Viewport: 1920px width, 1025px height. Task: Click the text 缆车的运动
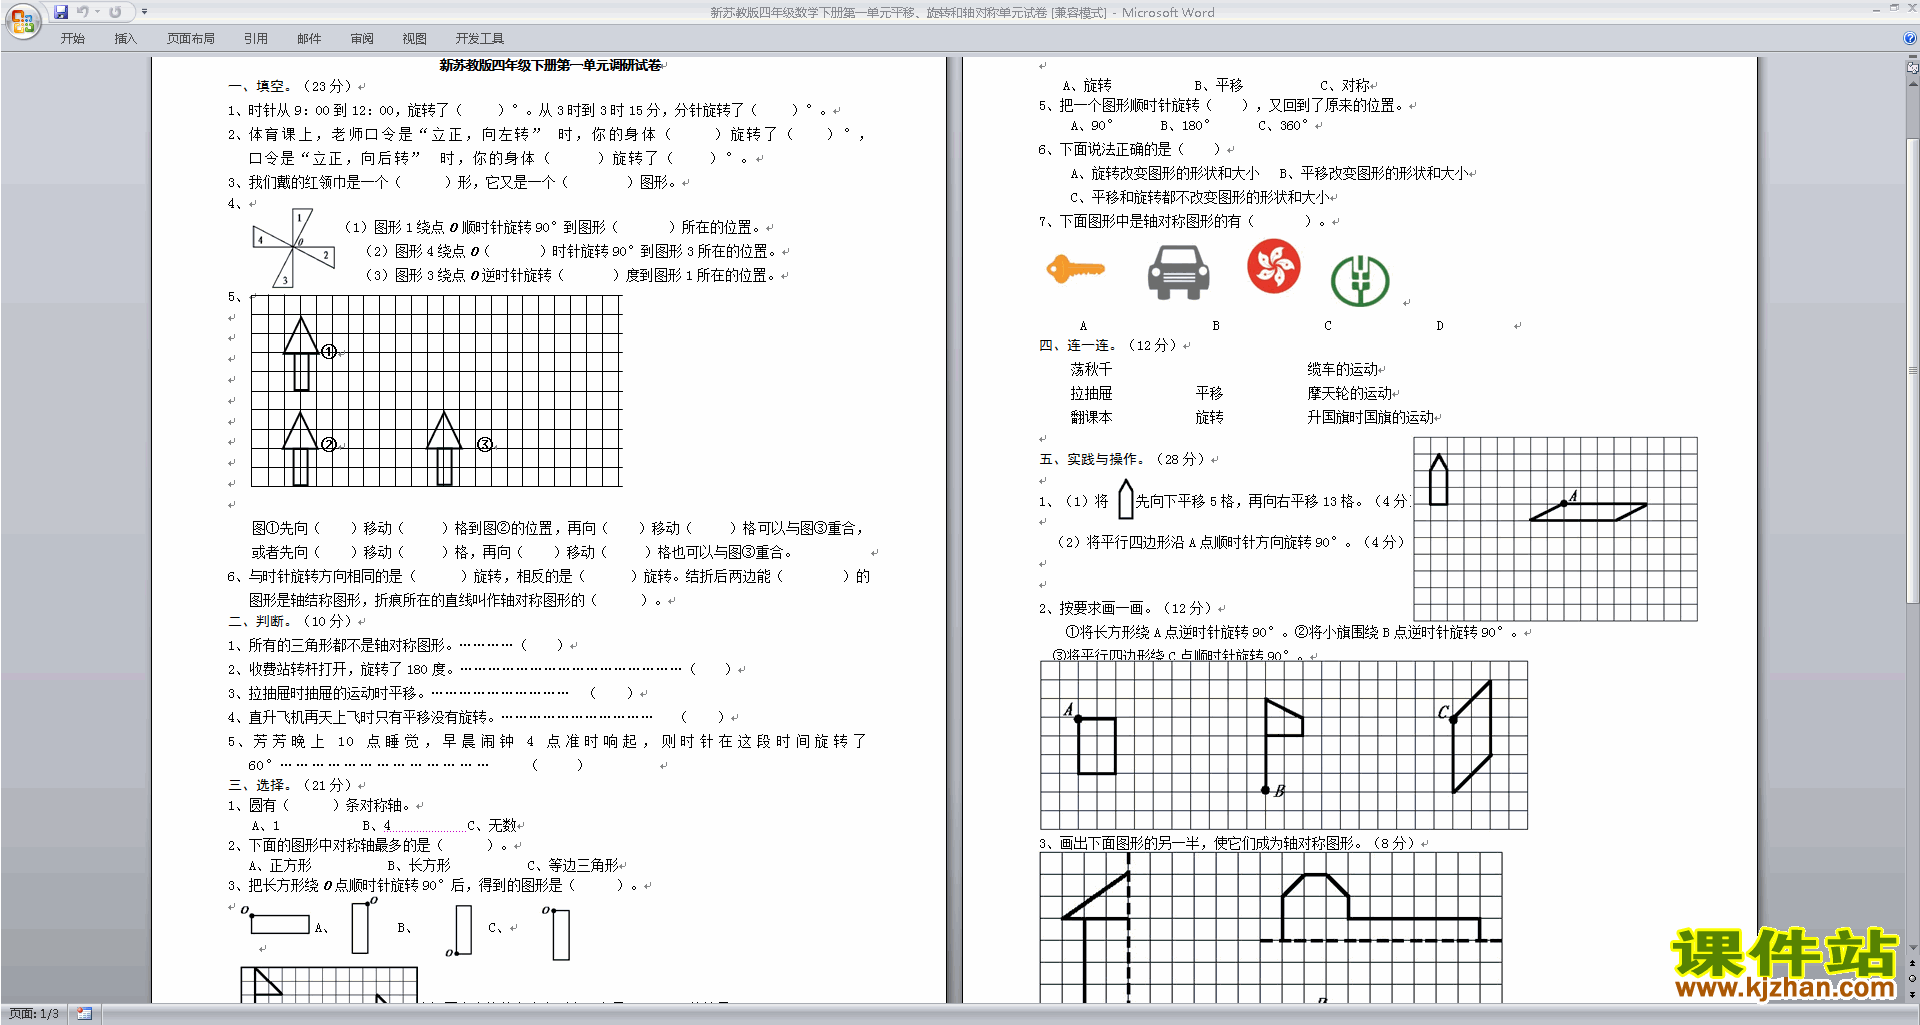coord(1342,369)
